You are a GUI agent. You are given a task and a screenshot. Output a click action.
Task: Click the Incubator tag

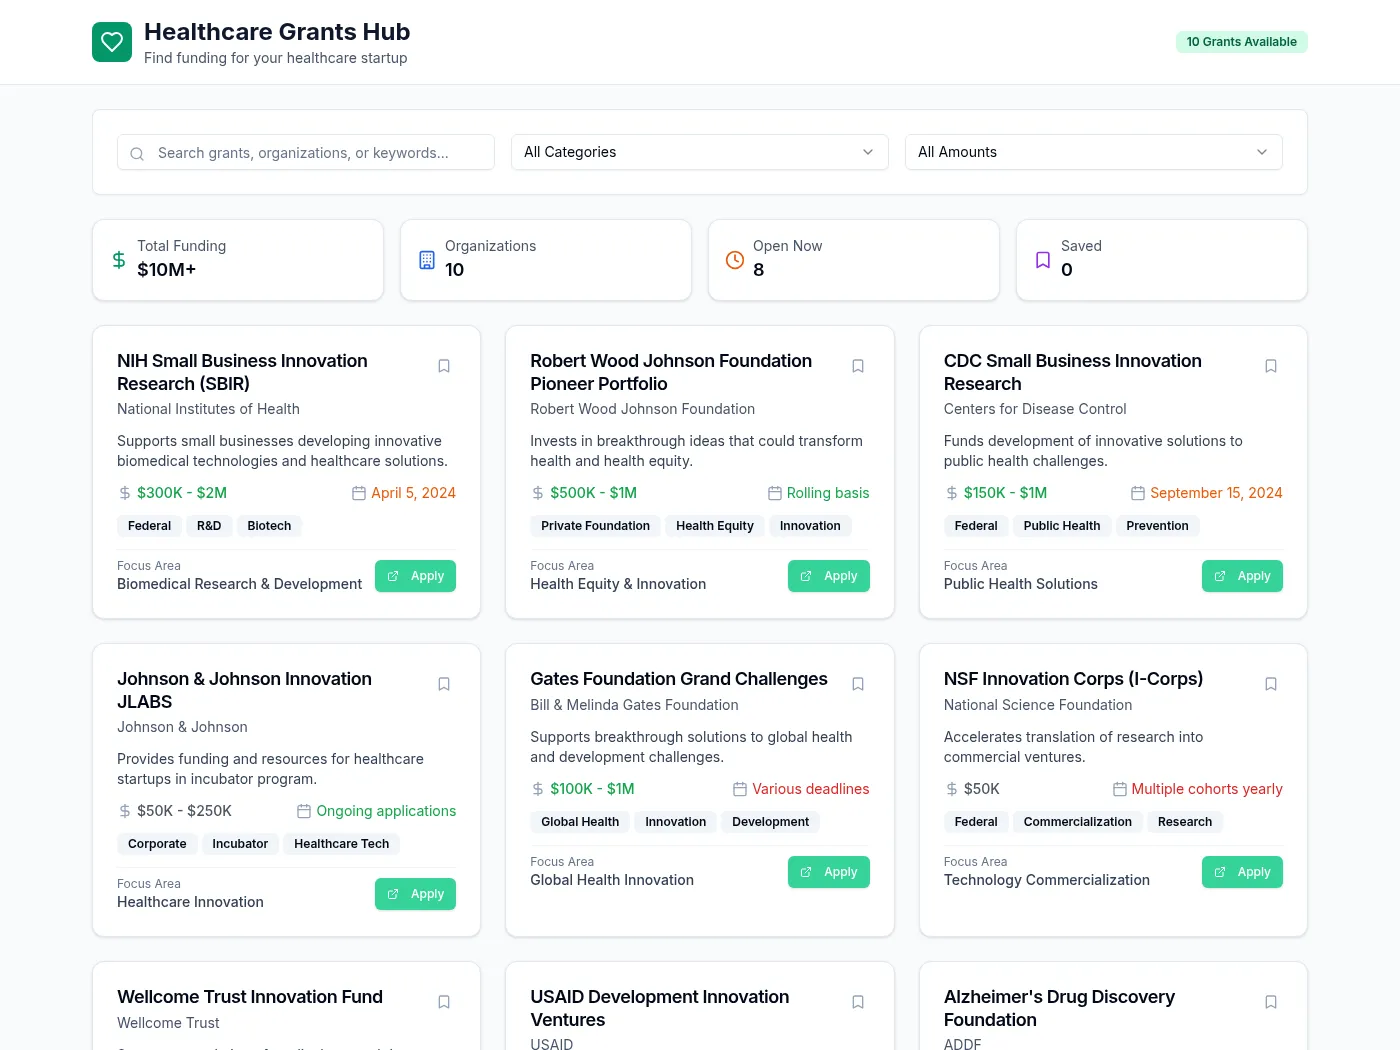[240, 844]
